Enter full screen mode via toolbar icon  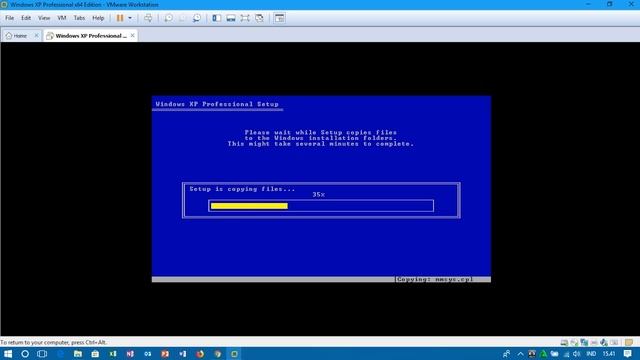tap(245, 18)
